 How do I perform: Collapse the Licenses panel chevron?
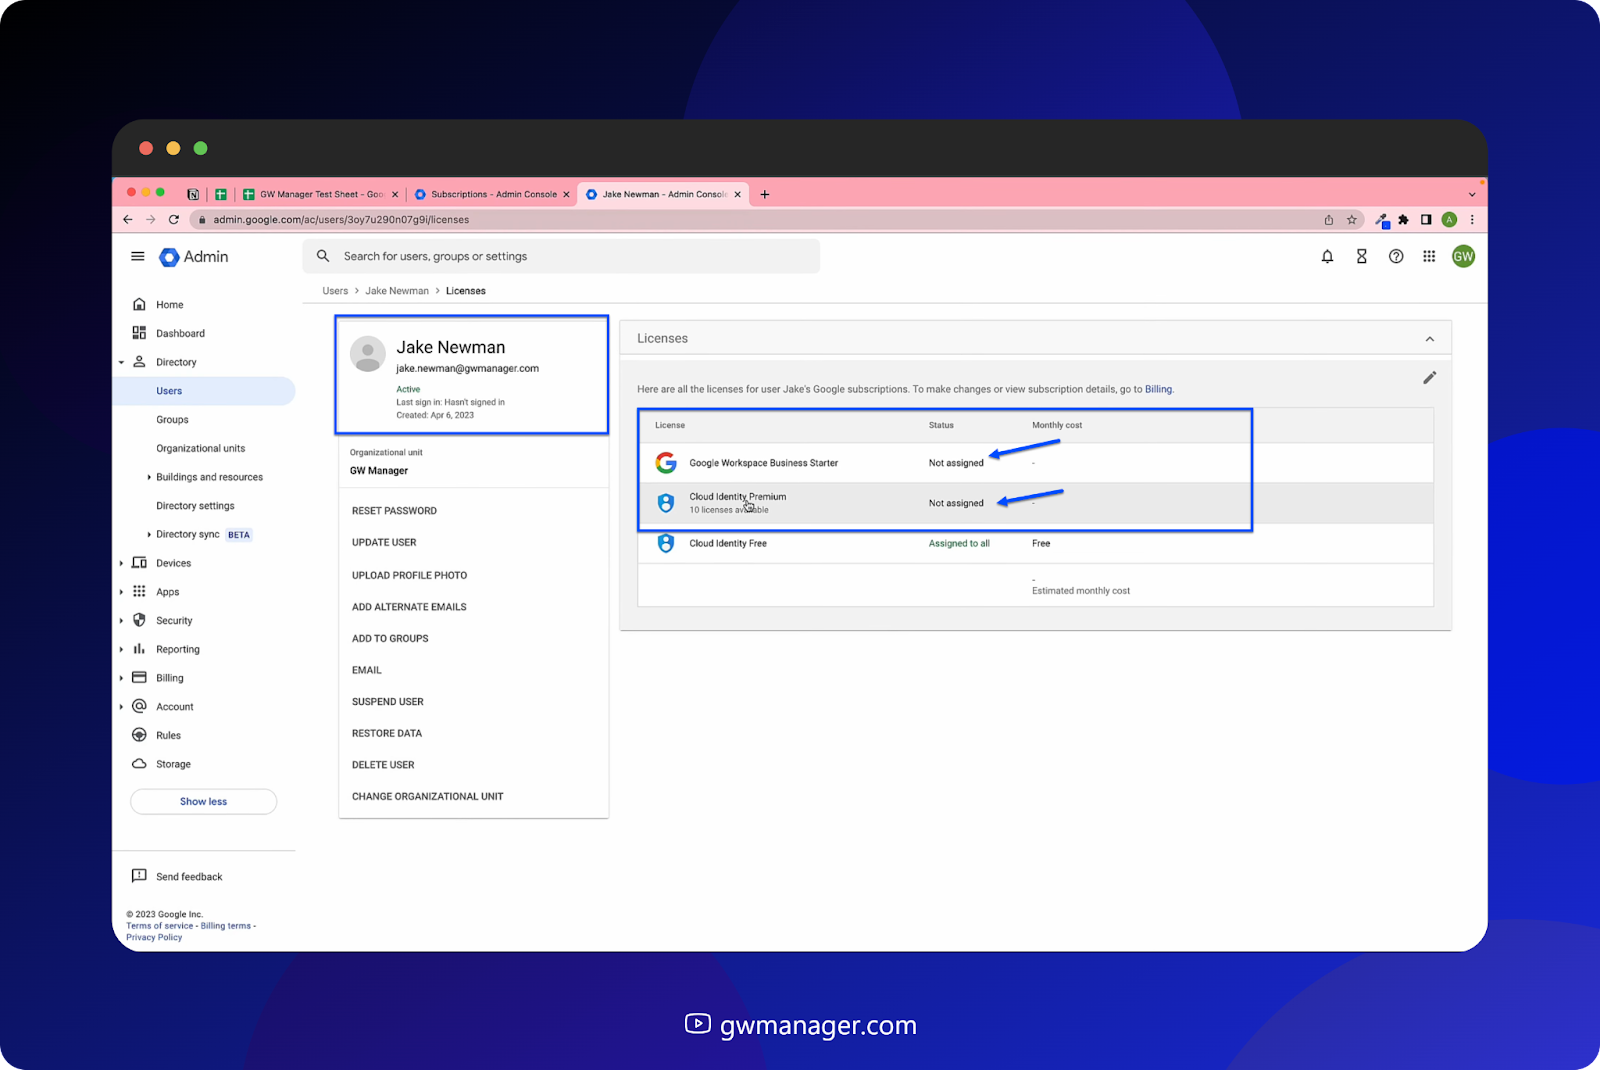pos(1429,339)
